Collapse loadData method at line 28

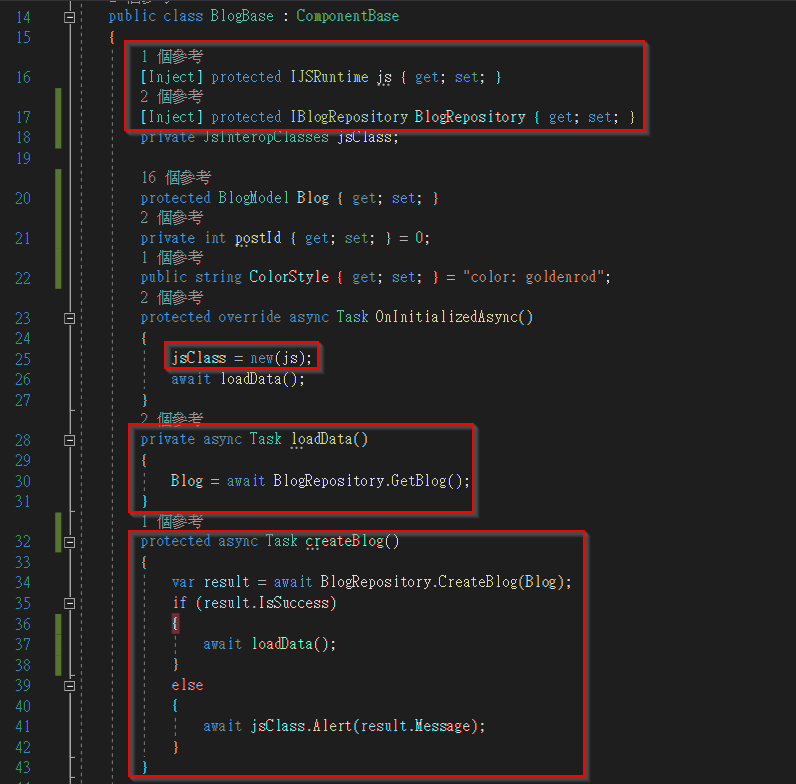tap(70, 440)
